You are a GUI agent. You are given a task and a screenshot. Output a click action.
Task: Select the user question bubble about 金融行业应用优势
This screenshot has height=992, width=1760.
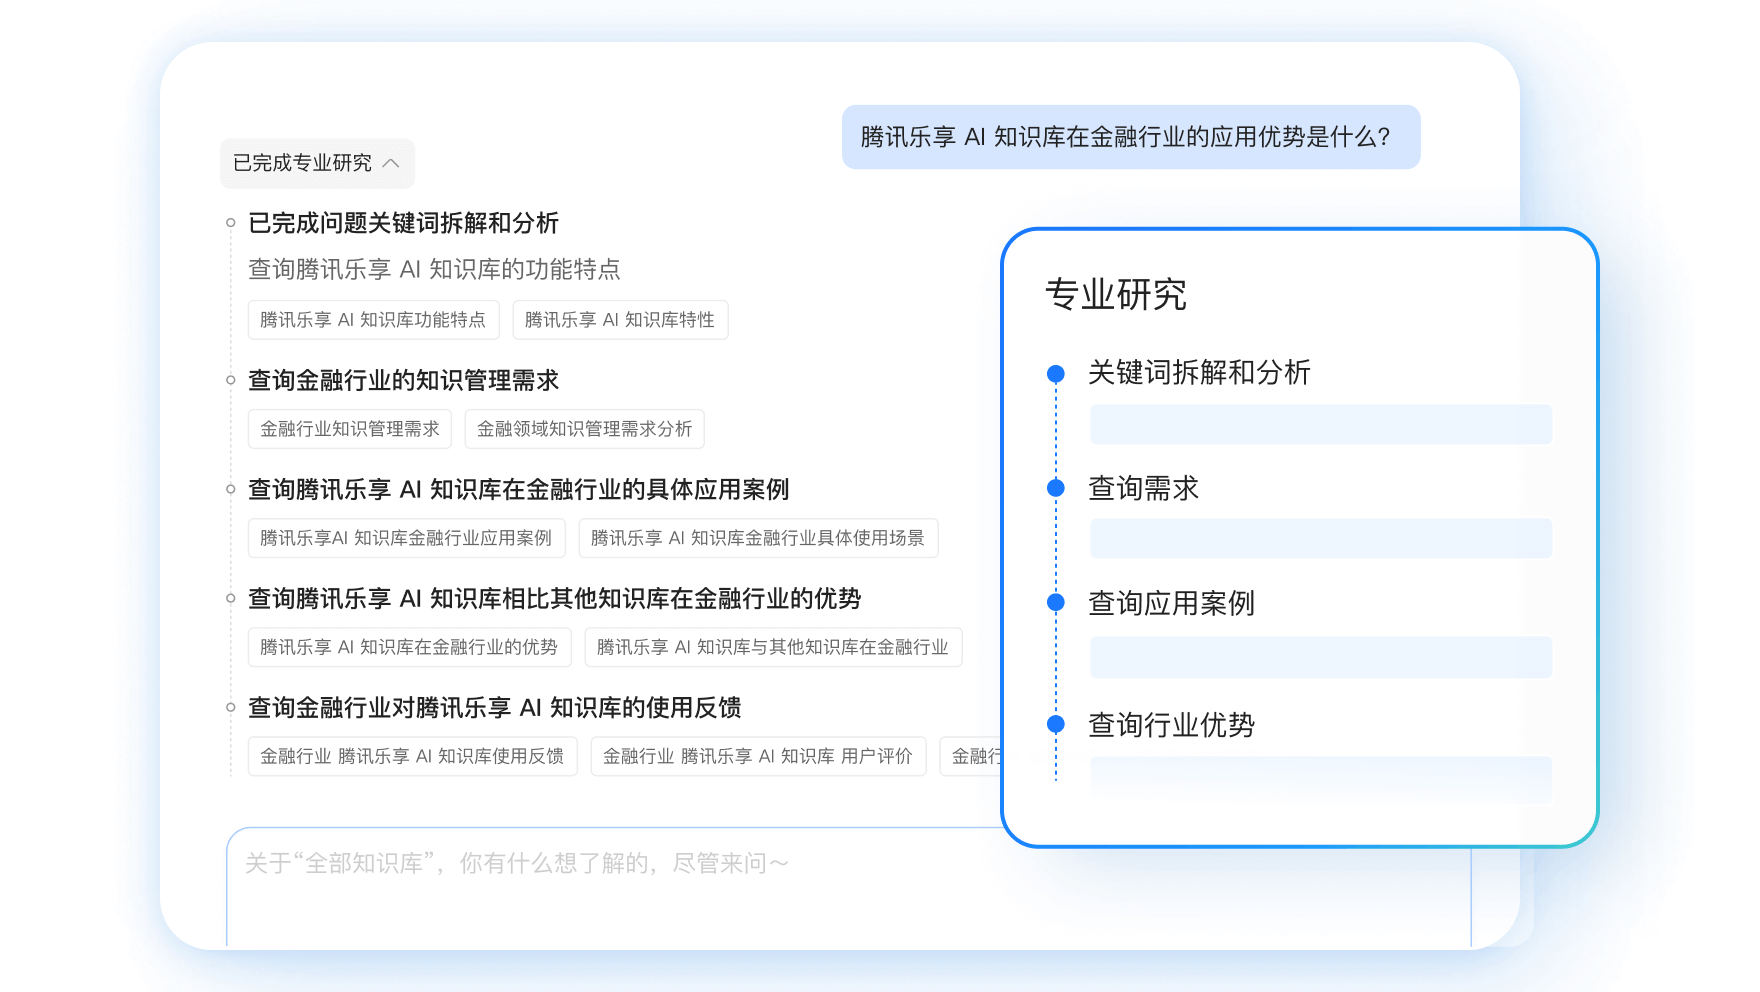1124,137
